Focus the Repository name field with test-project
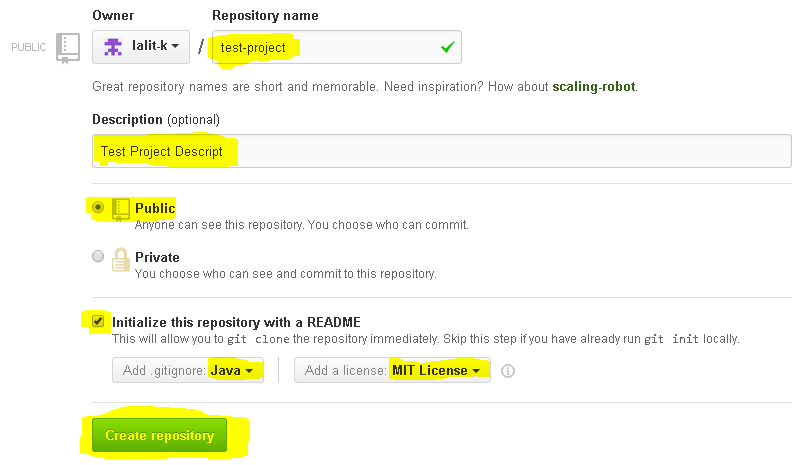The image size is (808, 465). [336, 47]
